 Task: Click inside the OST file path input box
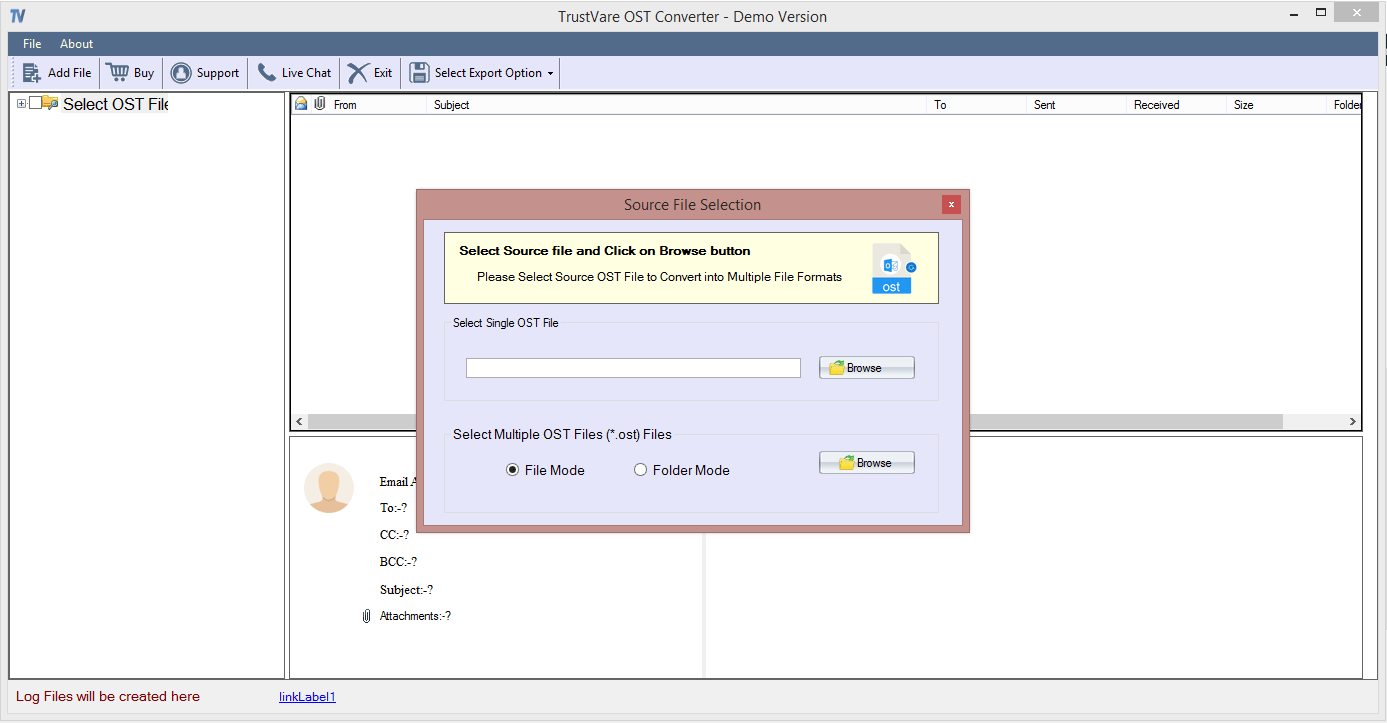(632, 367)
